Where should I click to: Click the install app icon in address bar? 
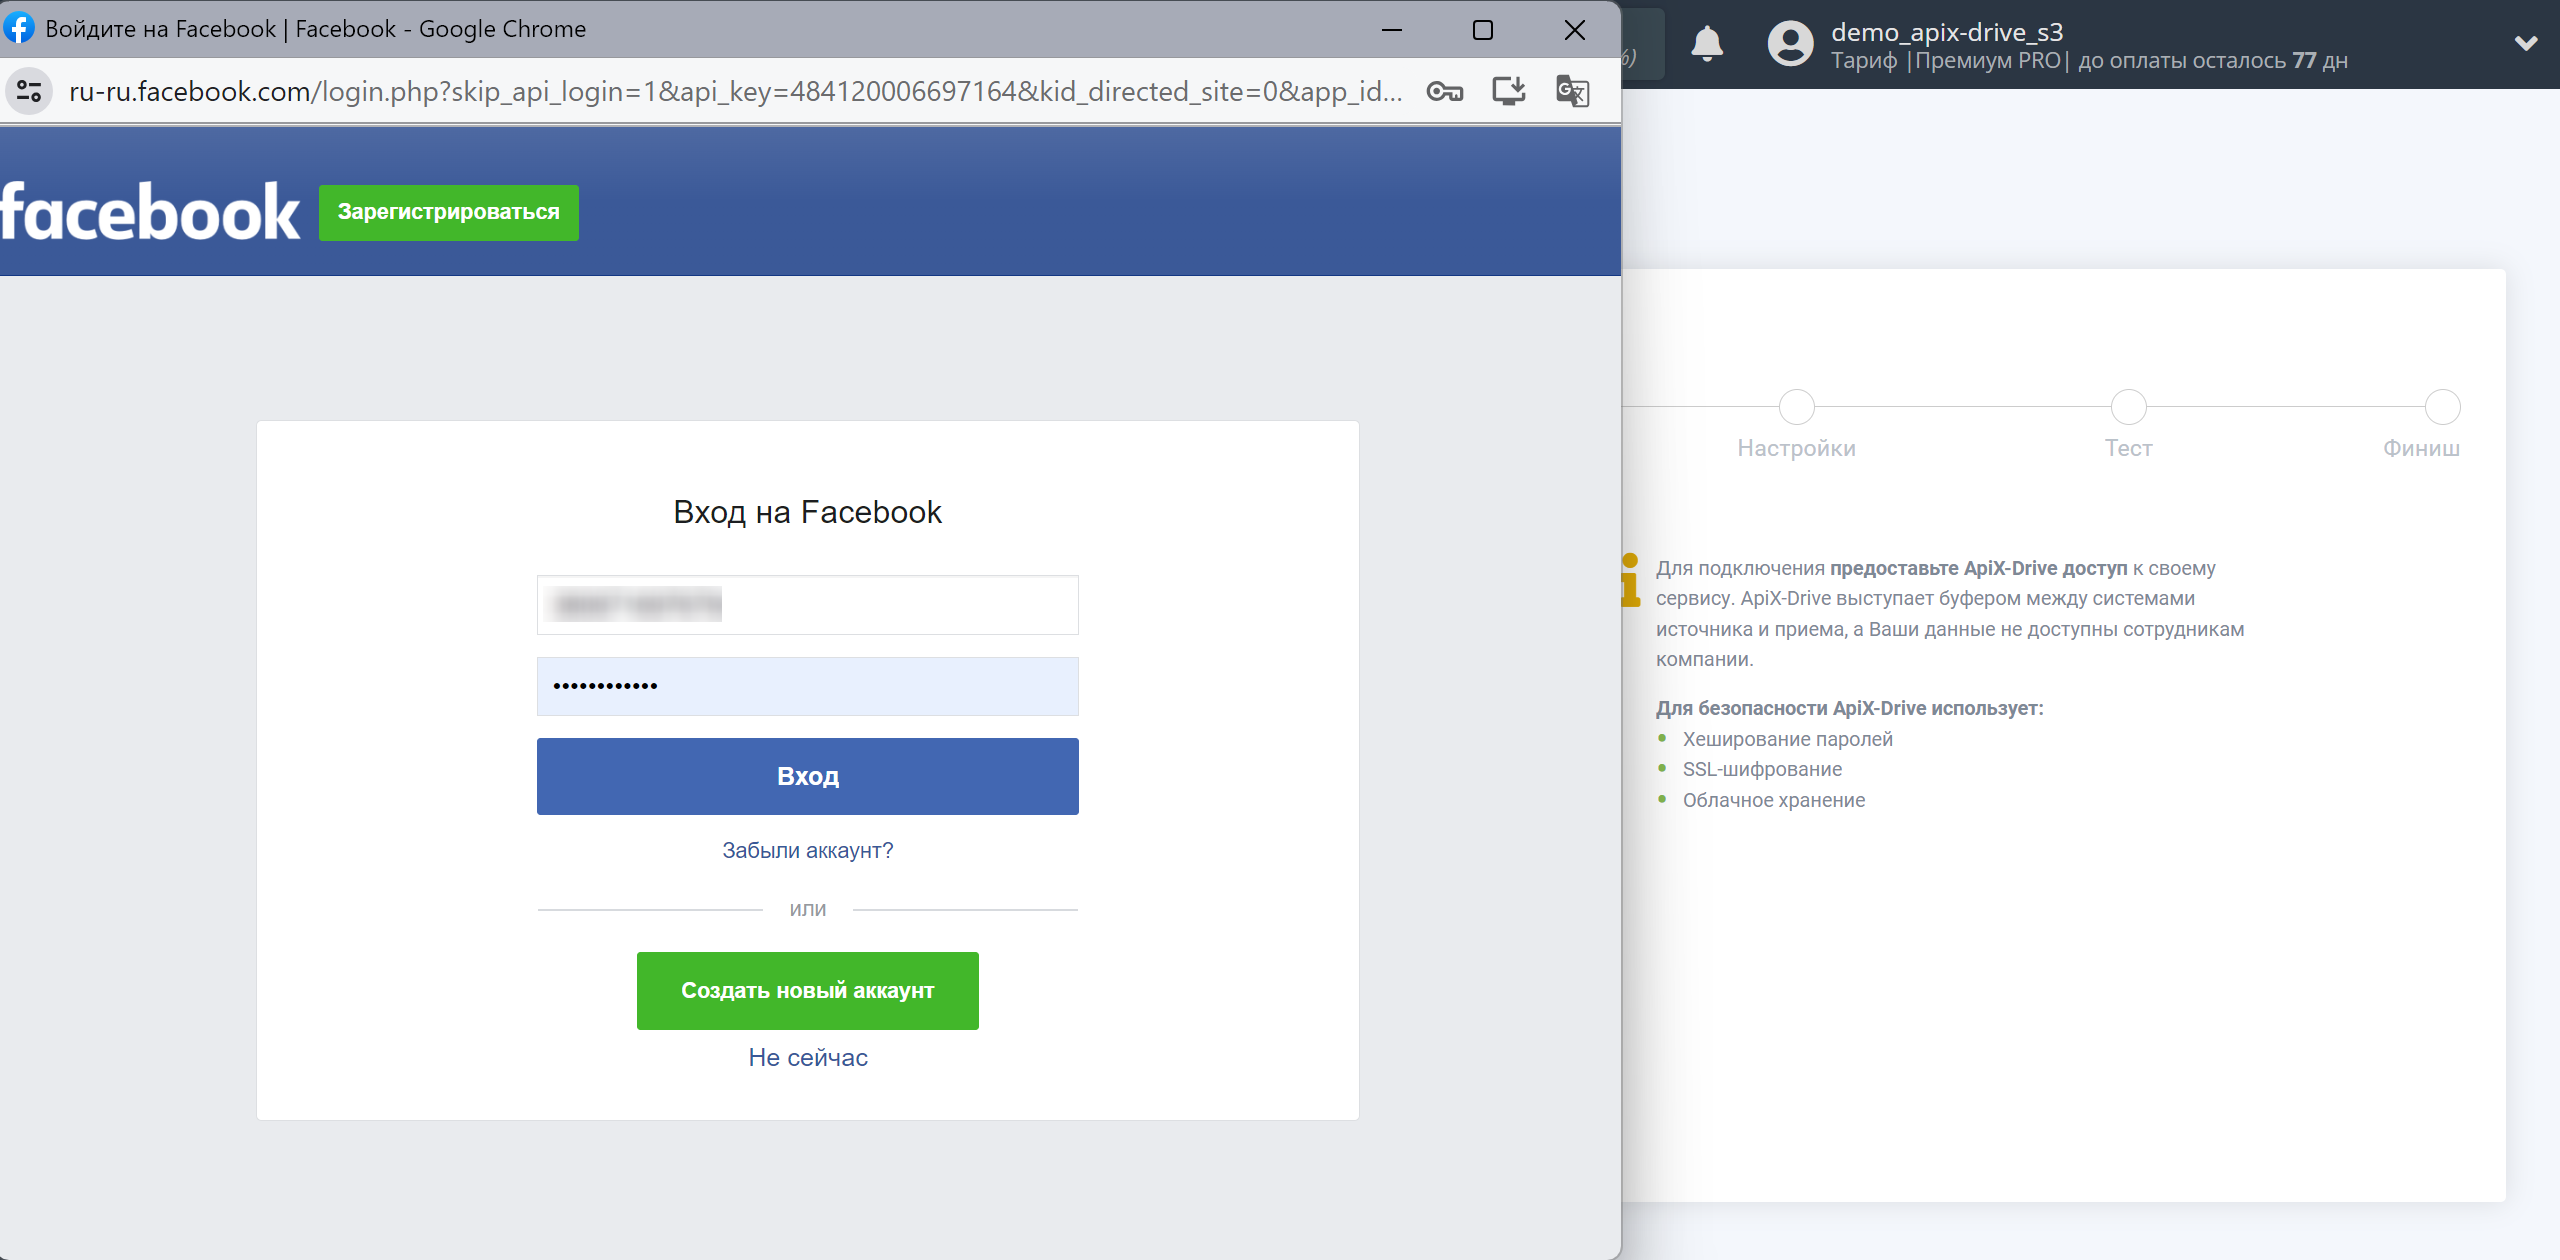[1508, 92]
